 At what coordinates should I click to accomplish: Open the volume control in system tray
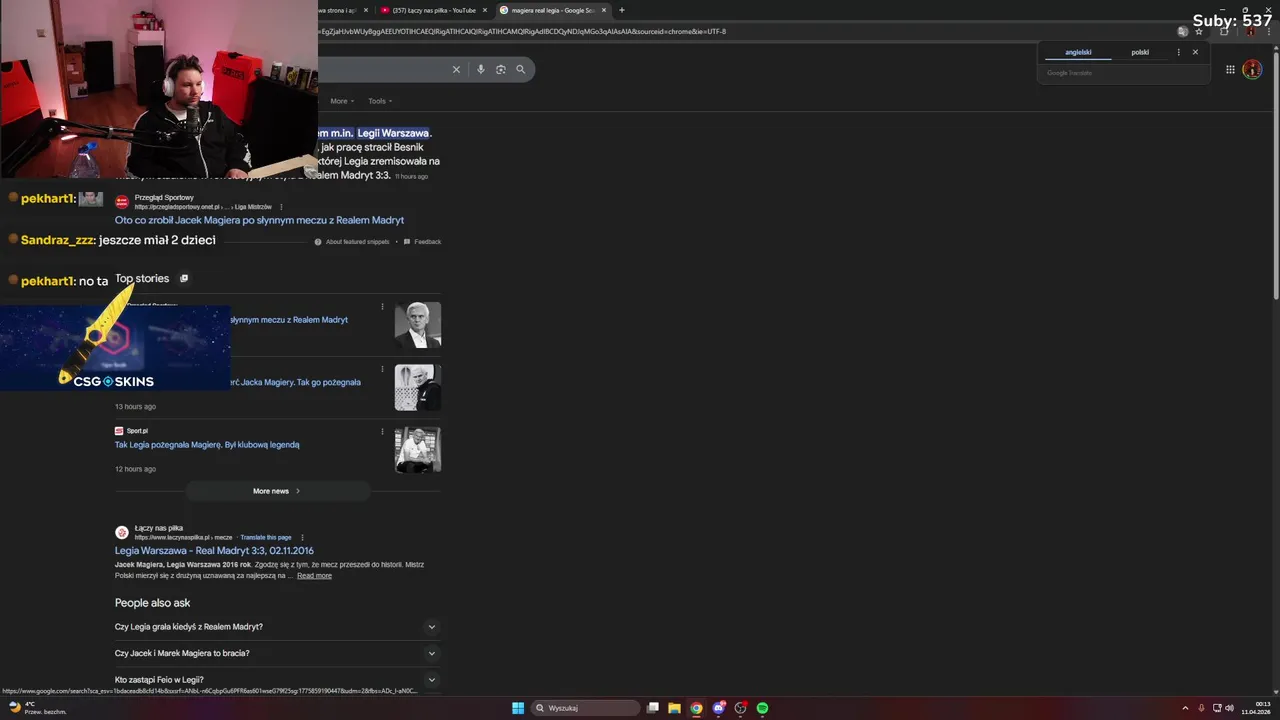(1230, 708)
